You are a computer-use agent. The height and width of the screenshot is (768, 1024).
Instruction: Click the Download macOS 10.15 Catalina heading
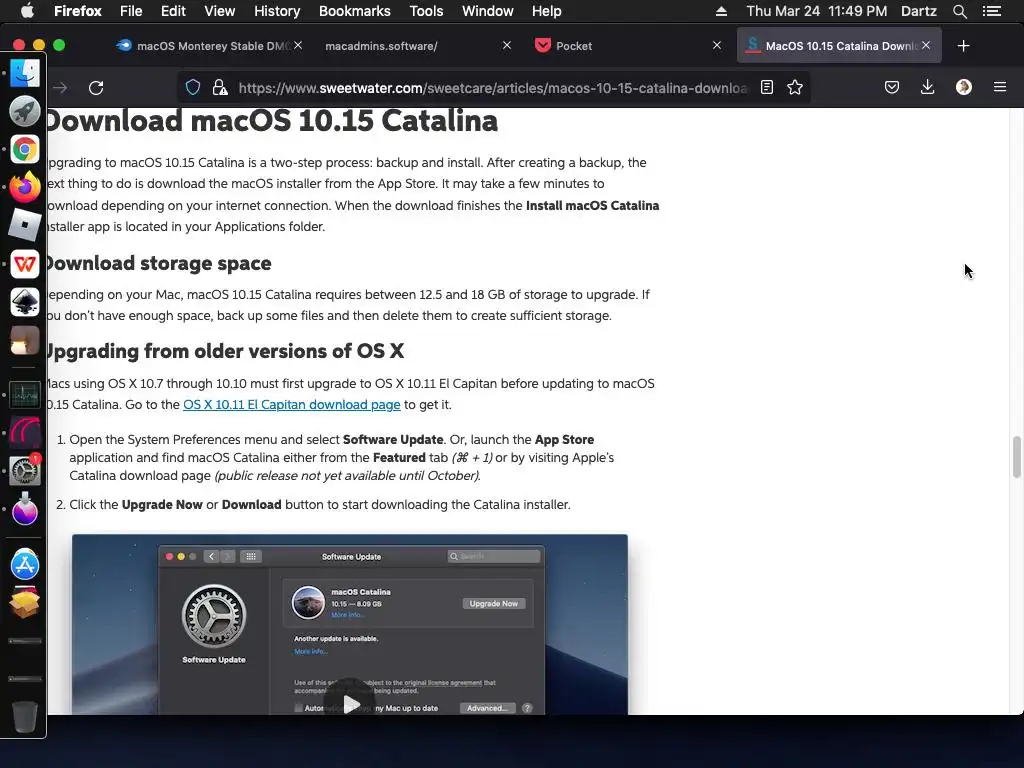[x=272, y=121]
